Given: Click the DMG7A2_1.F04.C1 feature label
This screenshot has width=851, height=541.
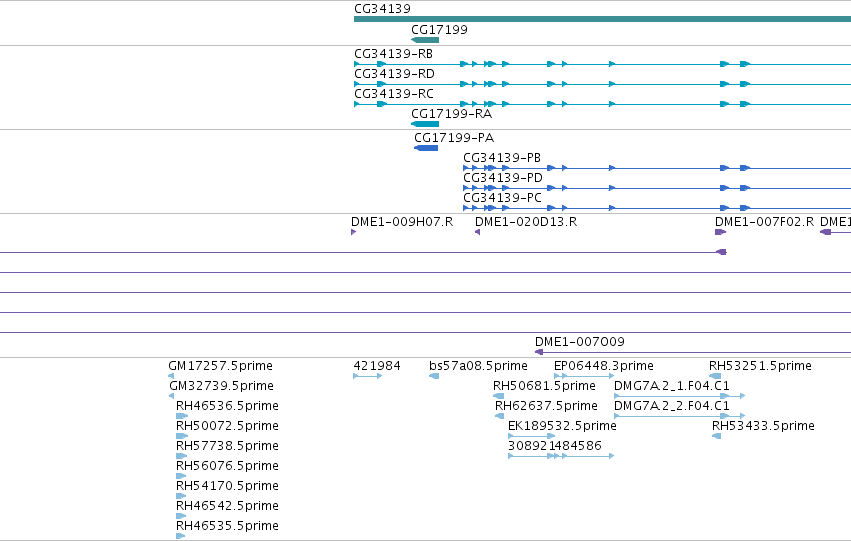Looking at the screenshot, I should click(672, 386).
